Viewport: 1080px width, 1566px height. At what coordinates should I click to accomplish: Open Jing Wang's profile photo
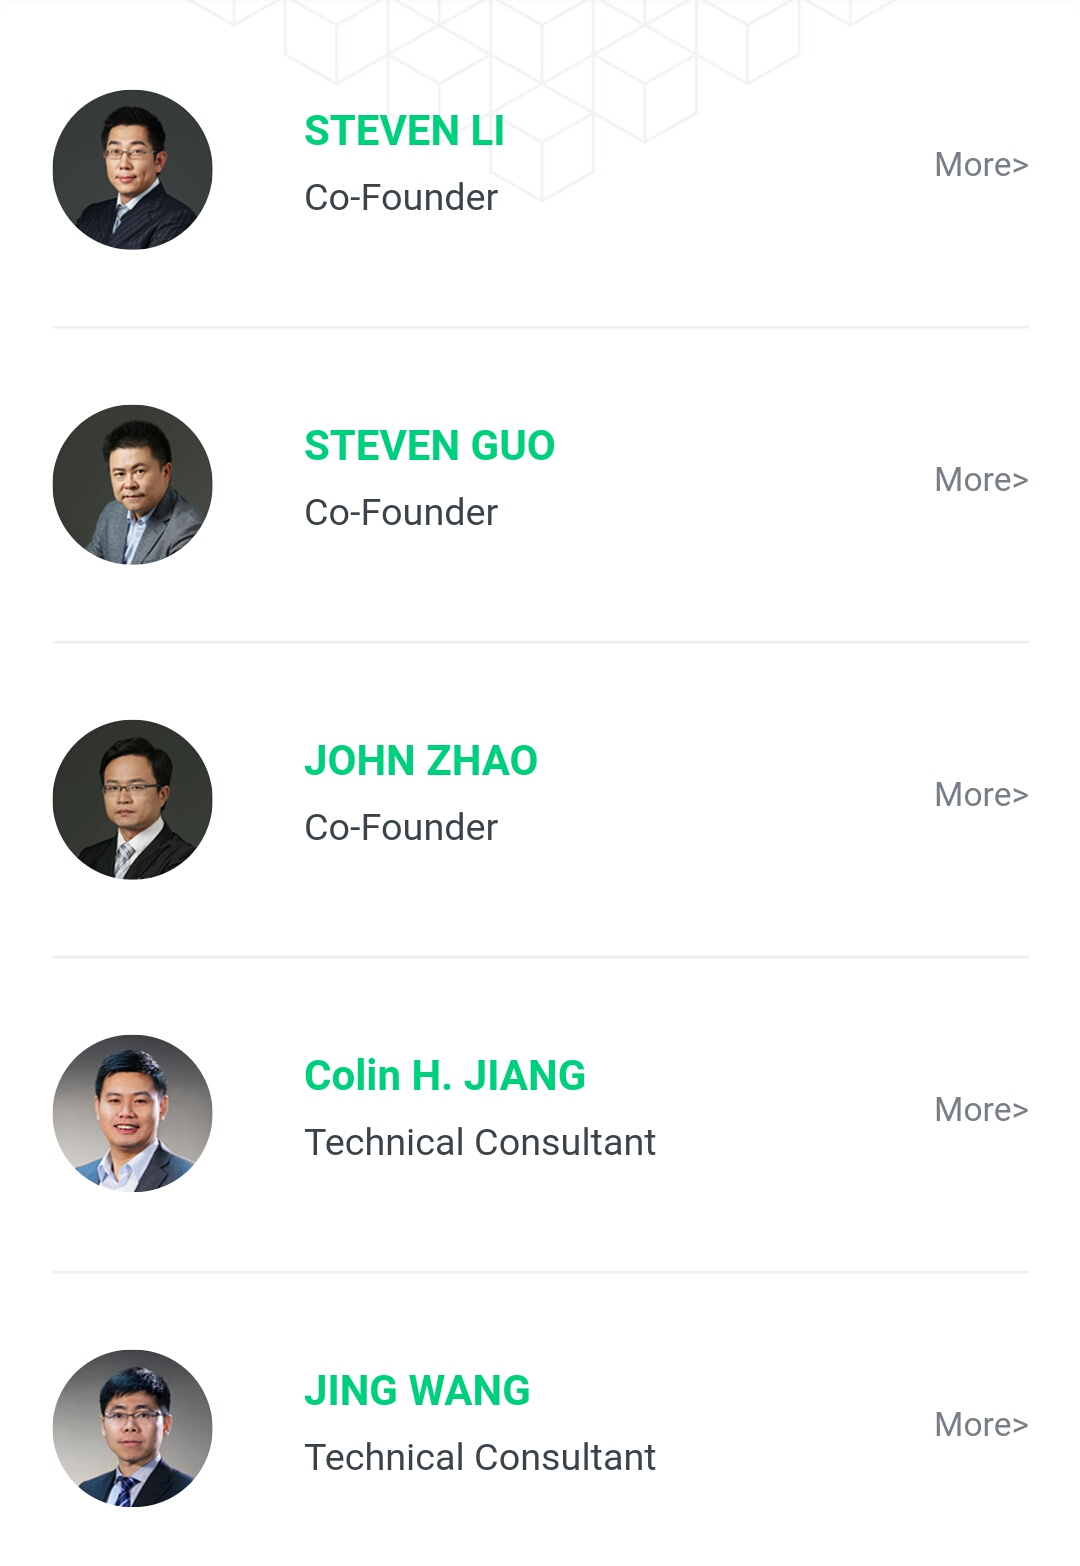[x=132, y=1429]
